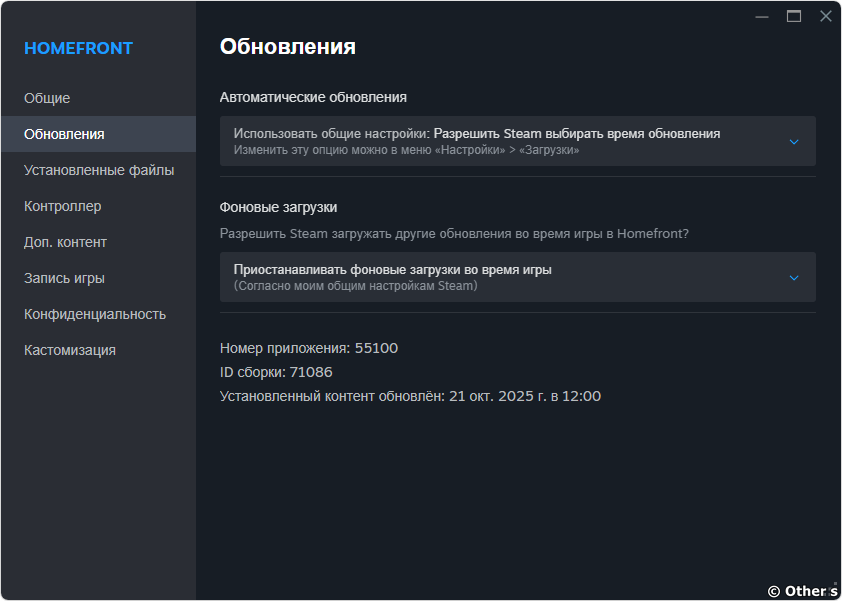Maximize the Homefront properties window
The width and height of the screenshot is (842, 601).
(x=794, y=16)
